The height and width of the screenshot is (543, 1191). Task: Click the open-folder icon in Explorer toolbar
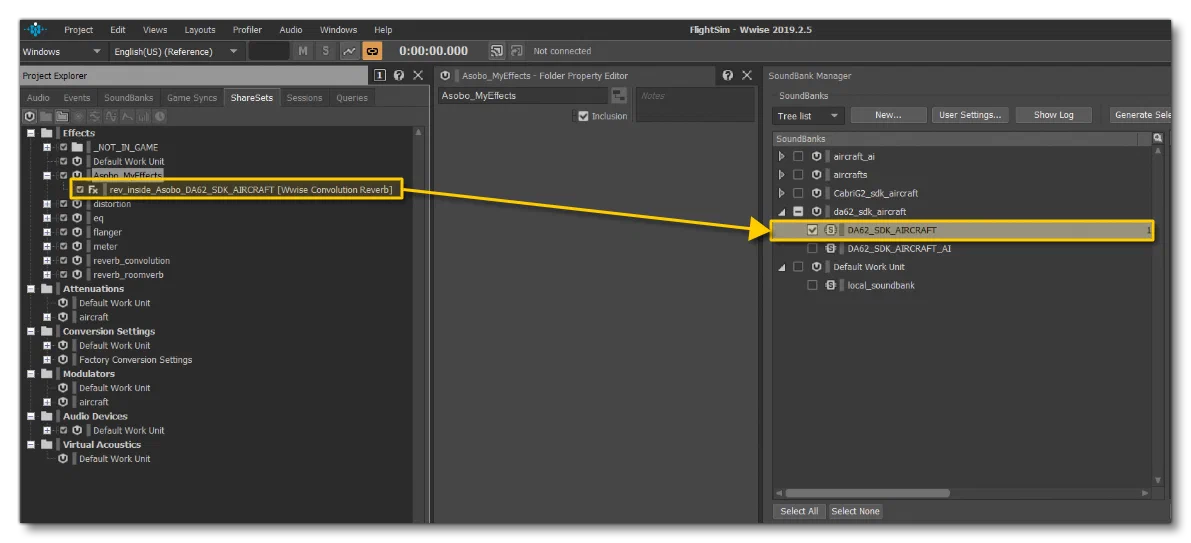pyautogui.click(x=62, y=116)
